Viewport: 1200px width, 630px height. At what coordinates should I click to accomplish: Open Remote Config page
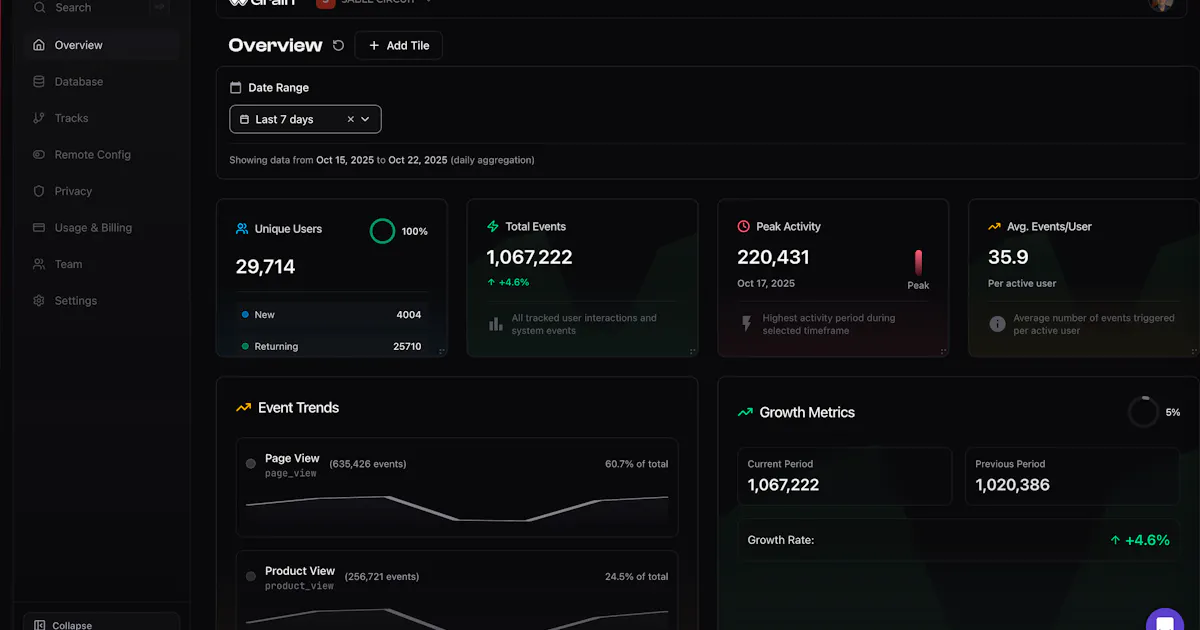101,155
